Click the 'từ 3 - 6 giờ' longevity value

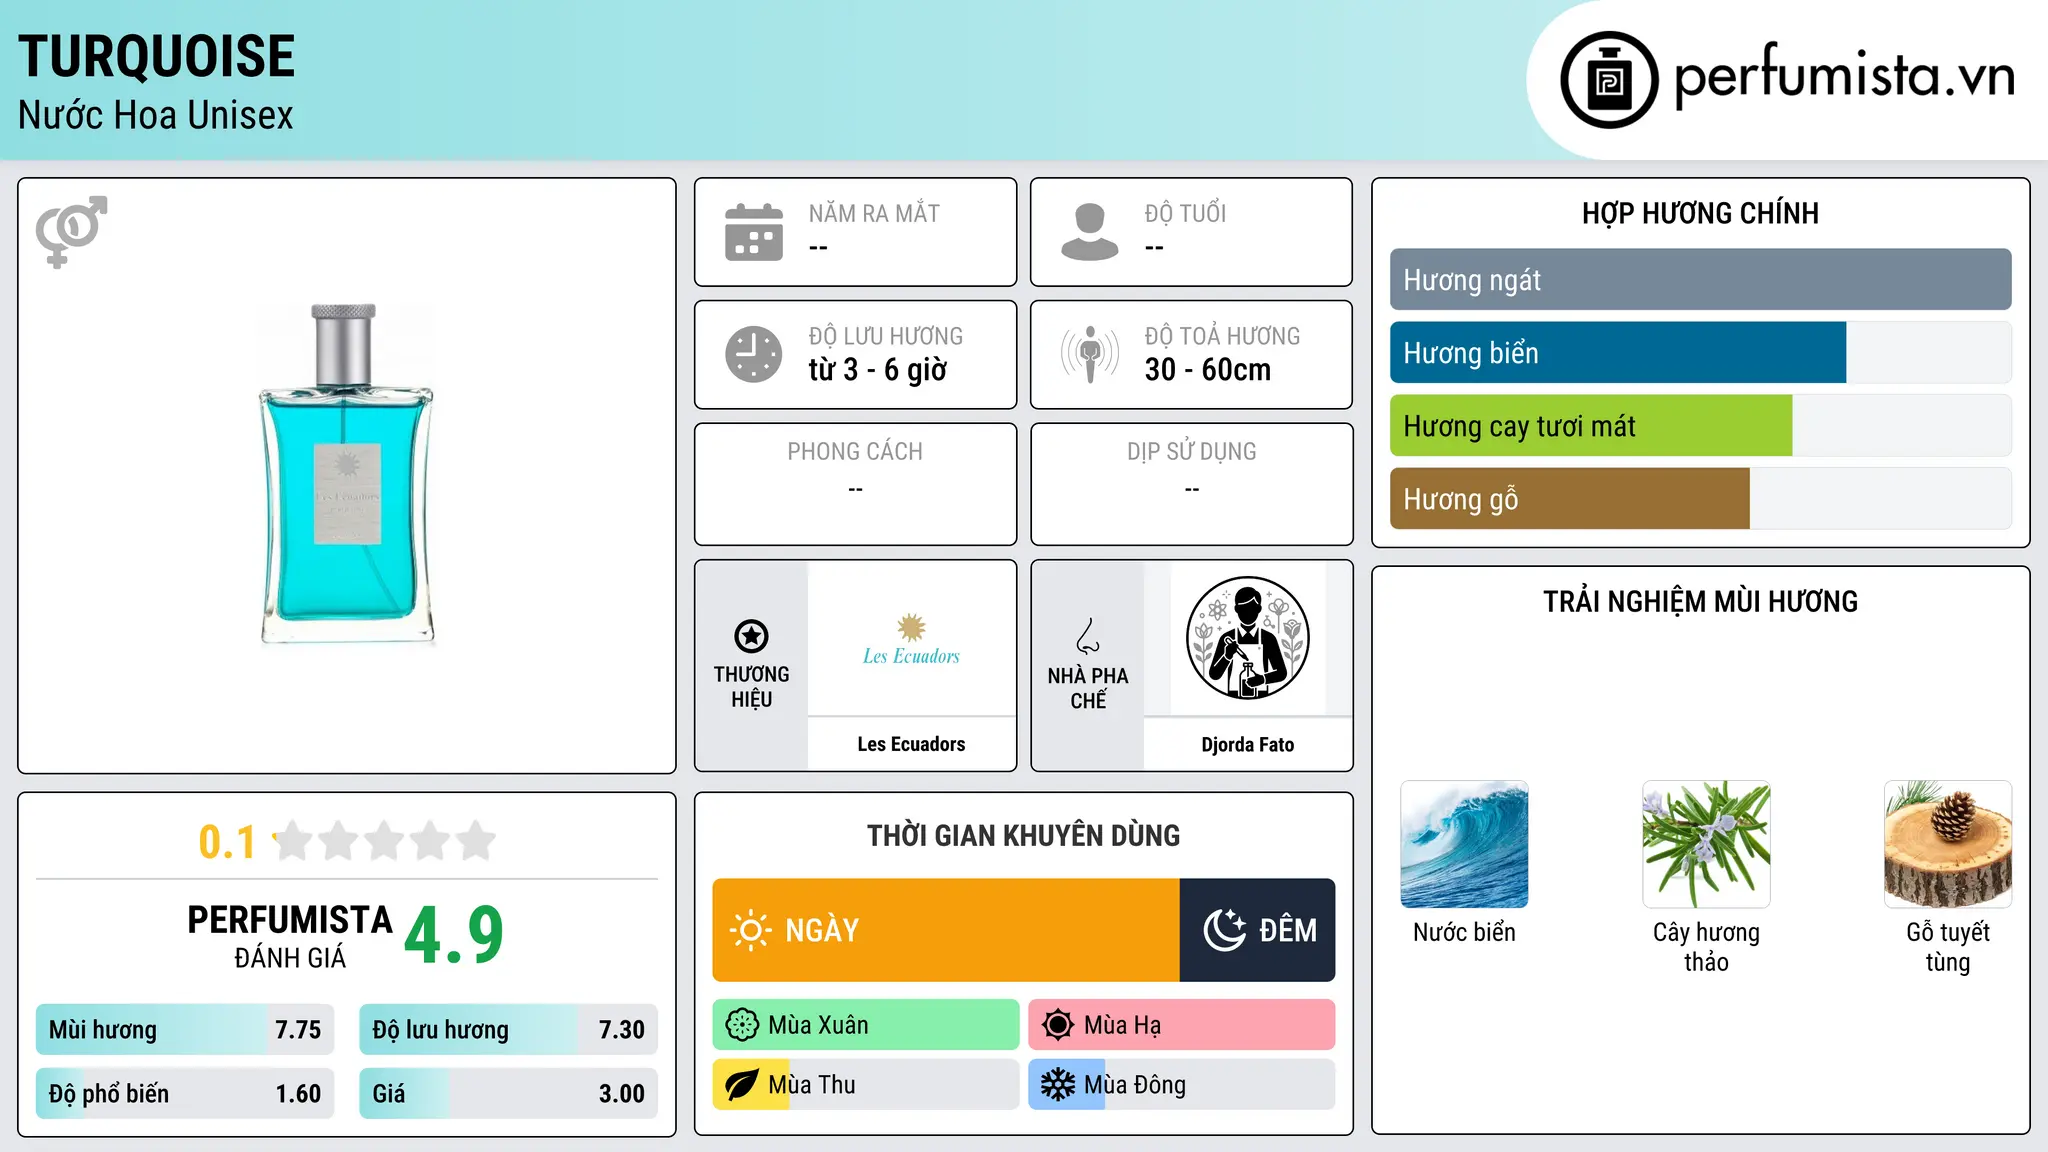tap(877, 370)
